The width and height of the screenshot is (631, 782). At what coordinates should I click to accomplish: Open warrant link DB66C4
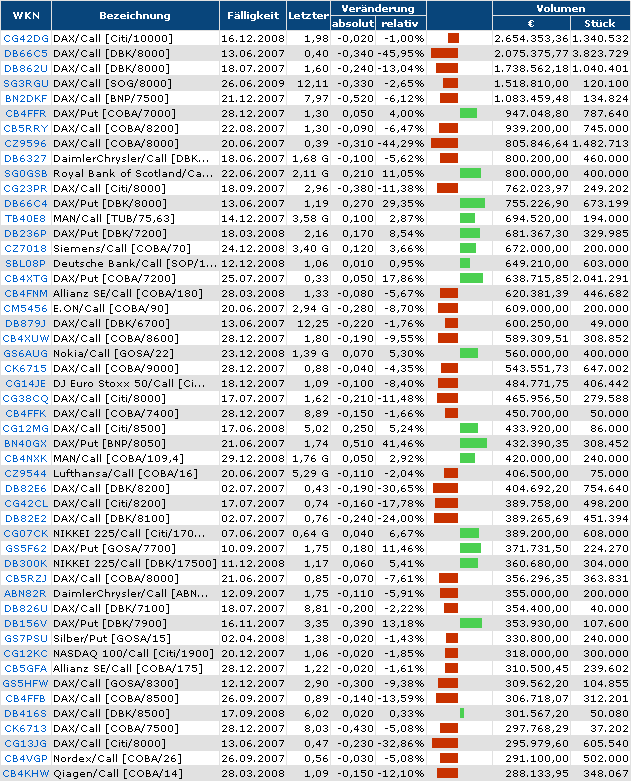click(26, 203)
